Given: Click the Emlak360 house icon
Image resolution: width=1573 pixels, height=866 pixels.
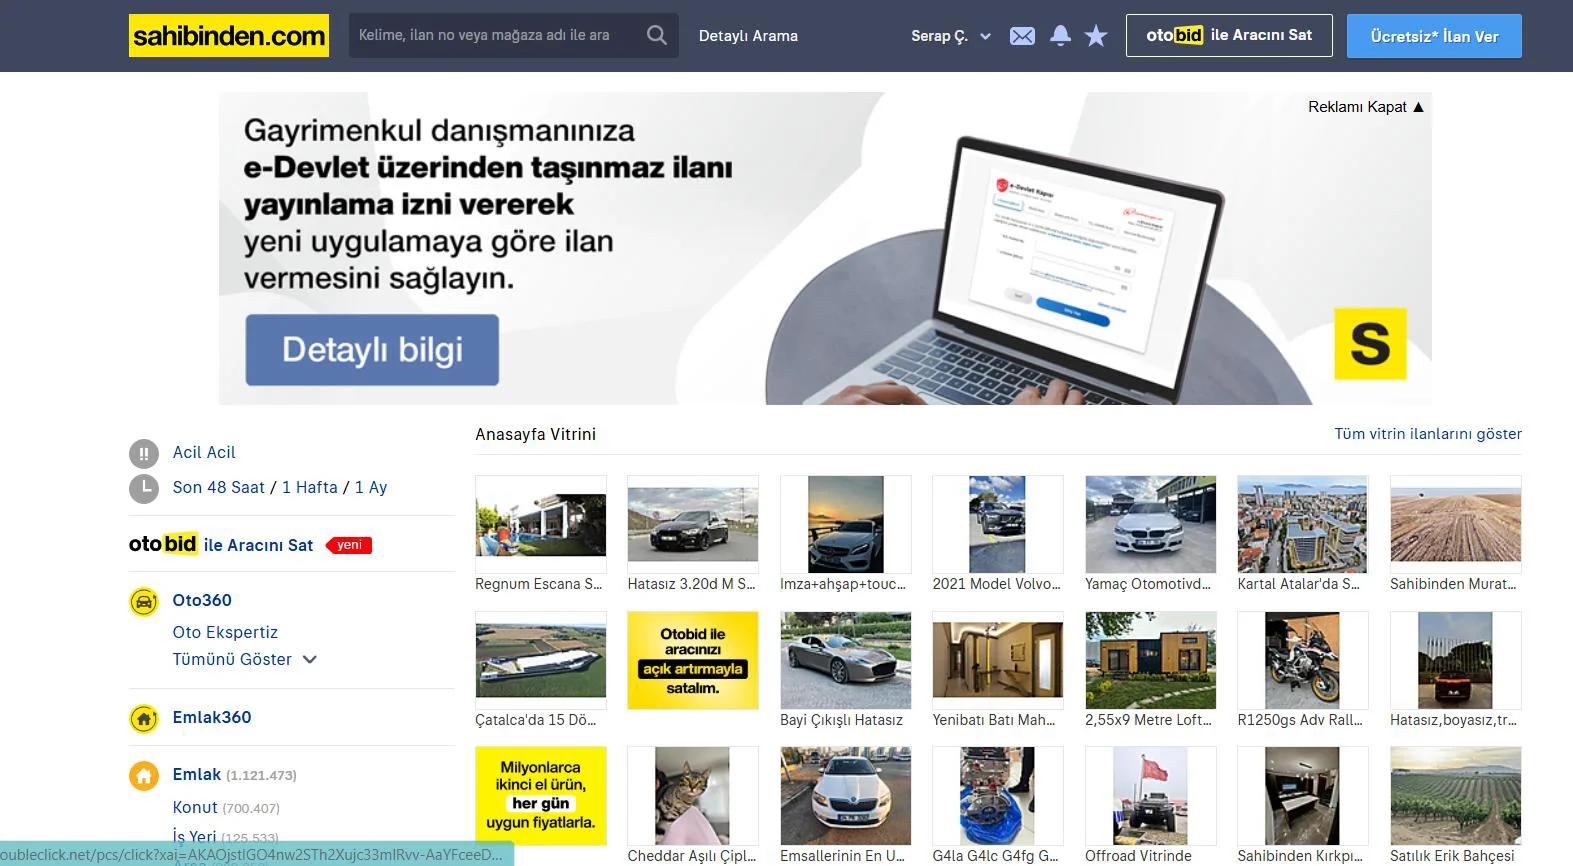Looking at the screenshot, I should [x=144, y=718].
